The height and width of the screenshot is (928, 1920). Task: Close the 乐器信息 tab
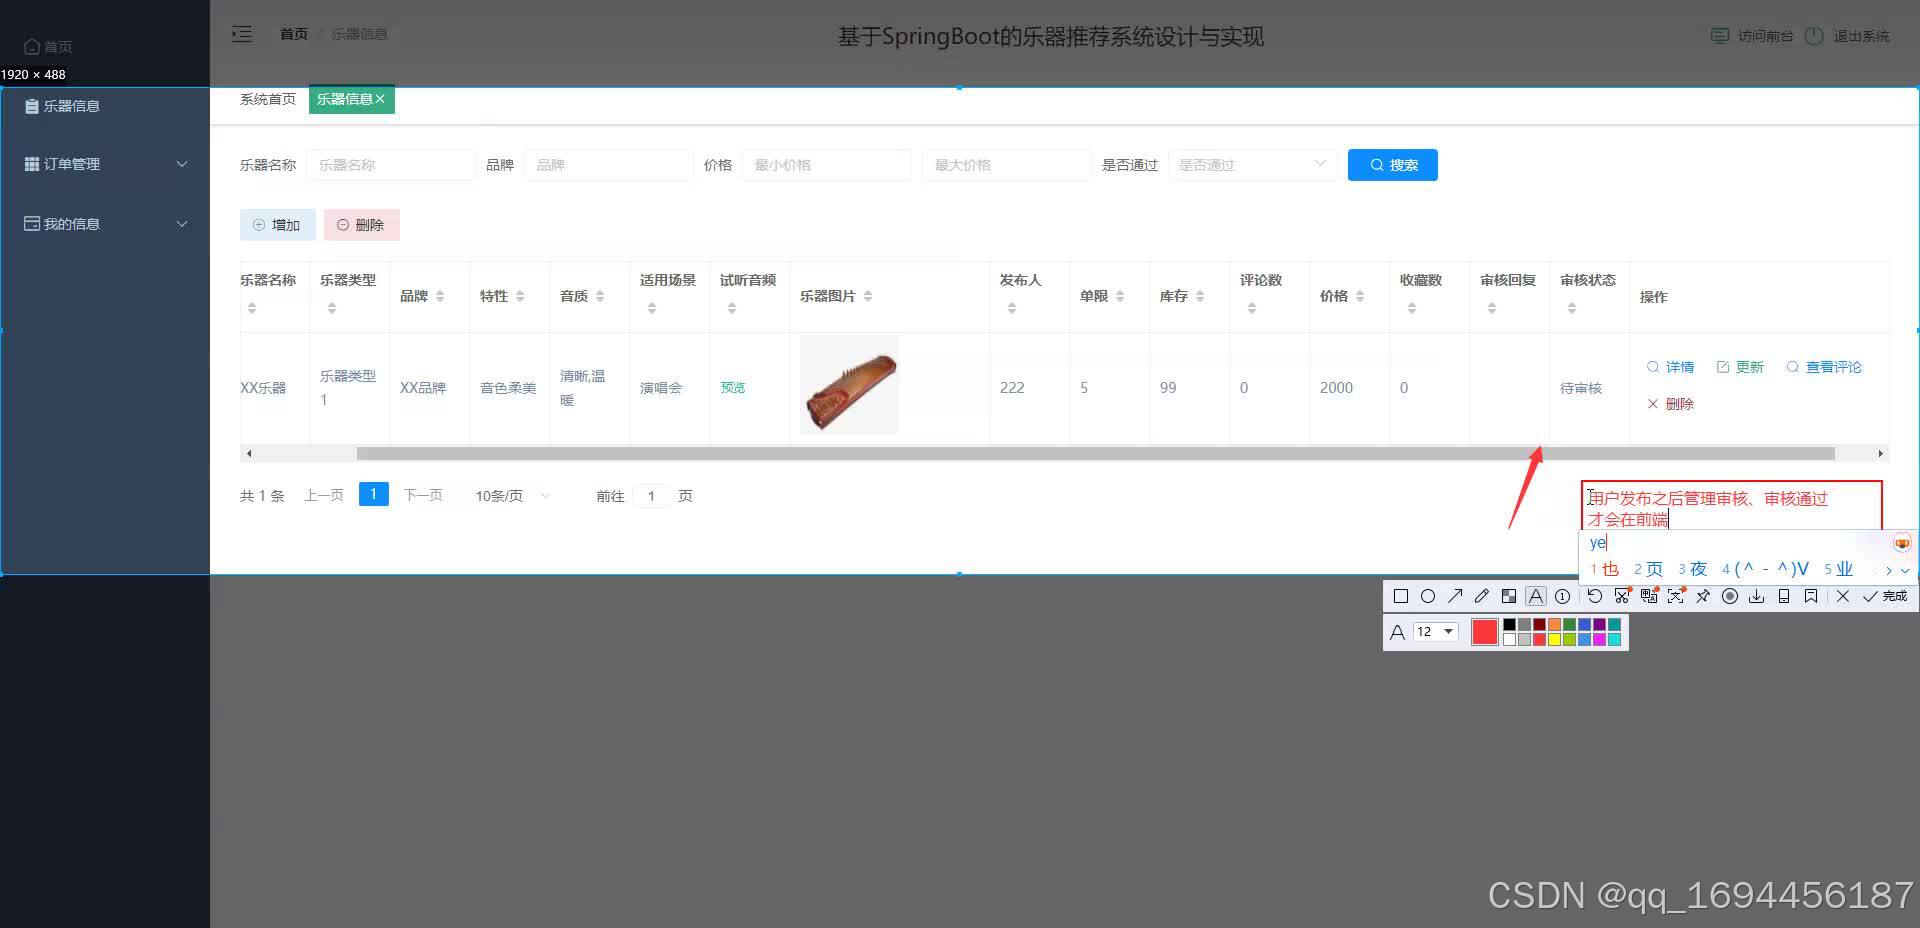pyautogui.click(x=380, y=99)
